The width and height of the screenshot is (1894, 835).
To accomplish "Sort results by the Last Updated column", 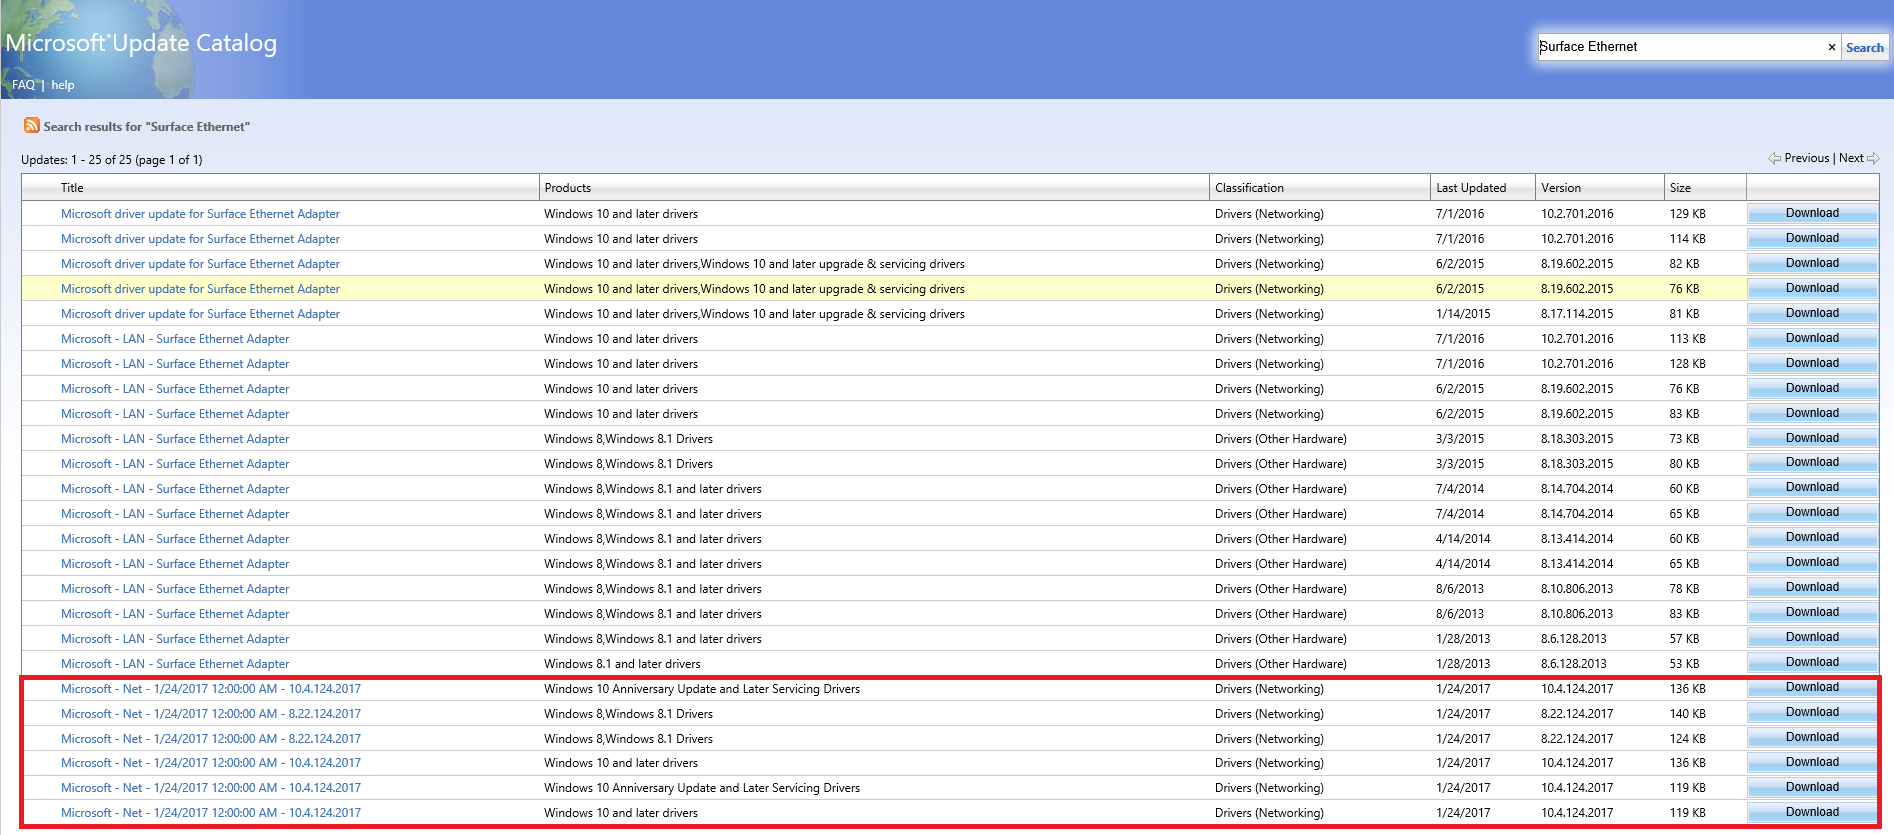I will tap(1471, 188).
